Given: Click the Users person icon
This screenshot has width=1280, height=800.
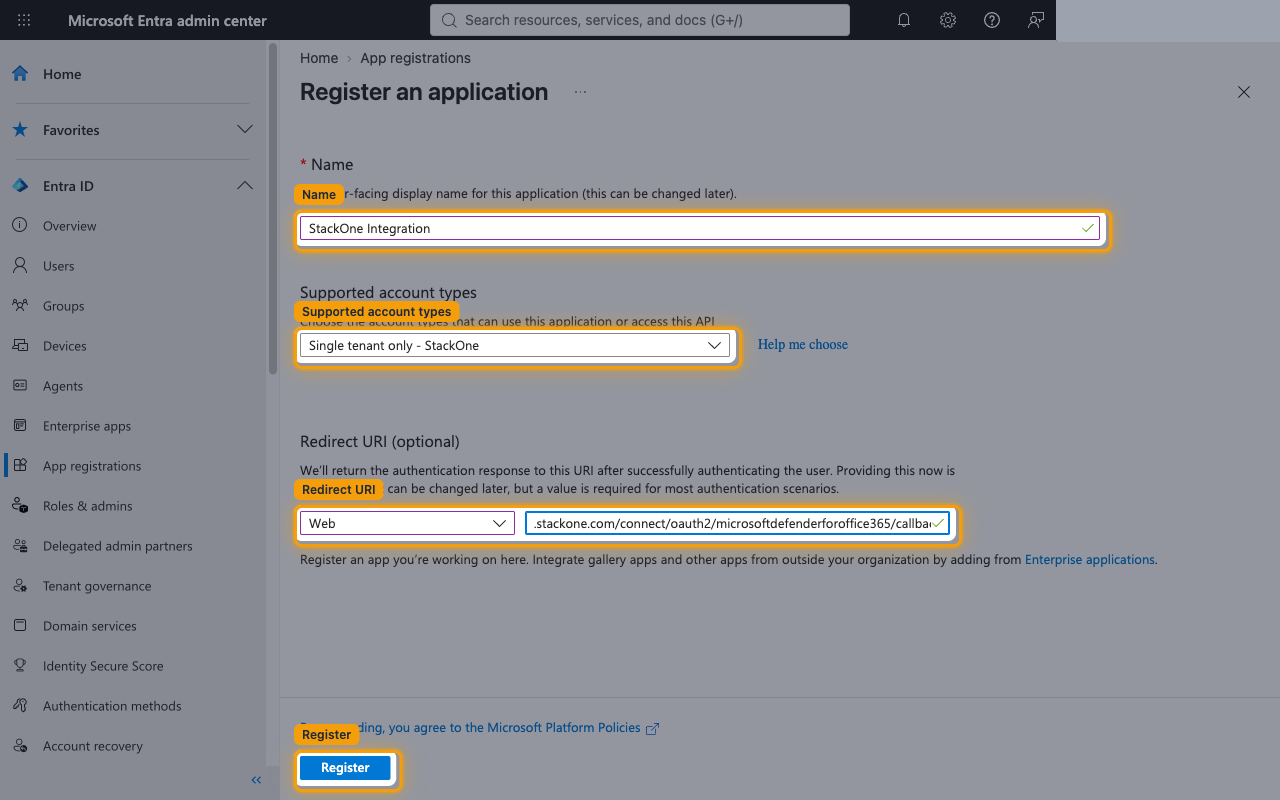Looking at the screenshot, I should pyautogui.click(x=20, y=266).
